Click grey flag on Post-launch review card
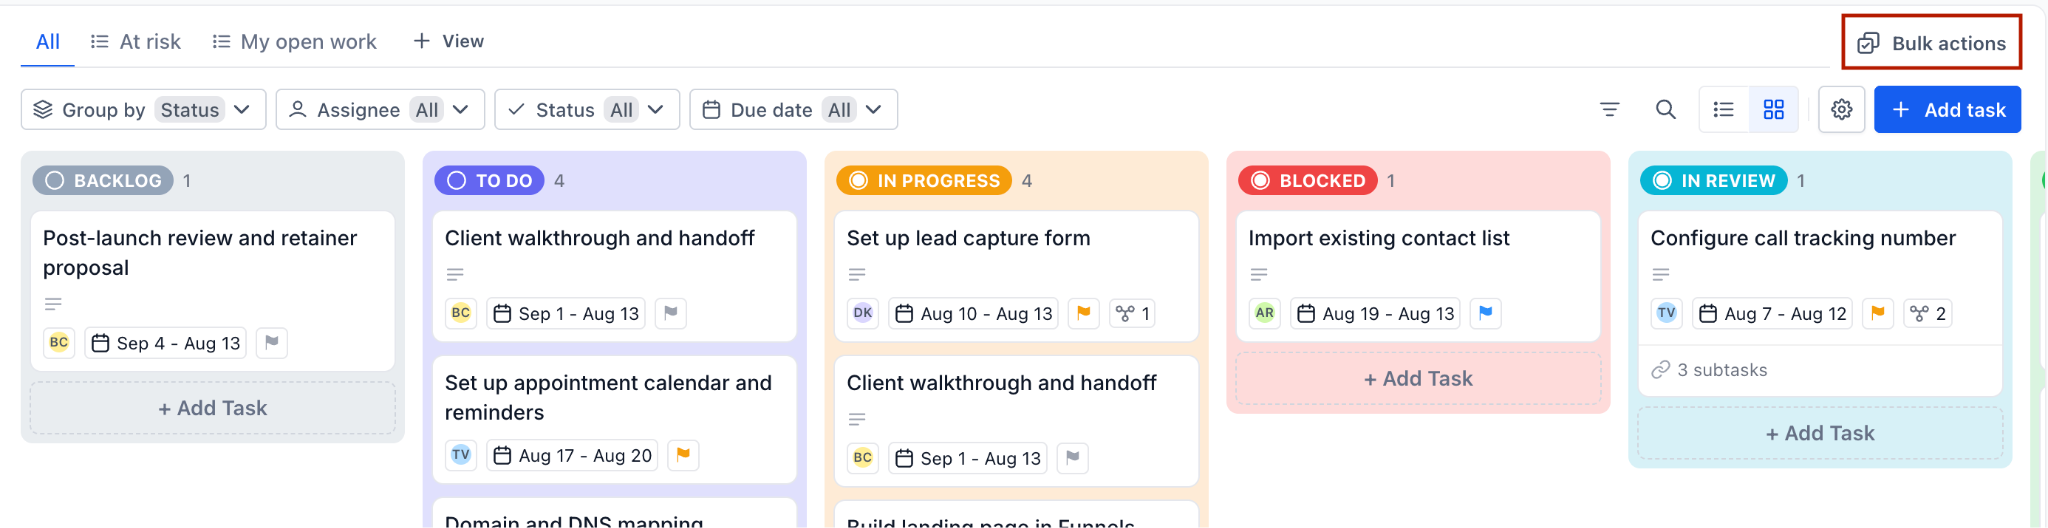The height and width of the screenshot is (528, 2048). 271,343
